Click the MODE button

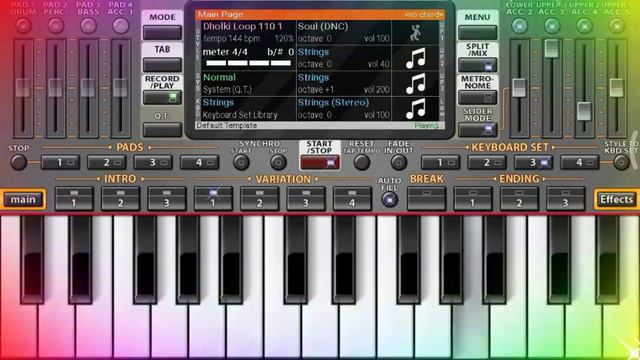tap(162, 33)
